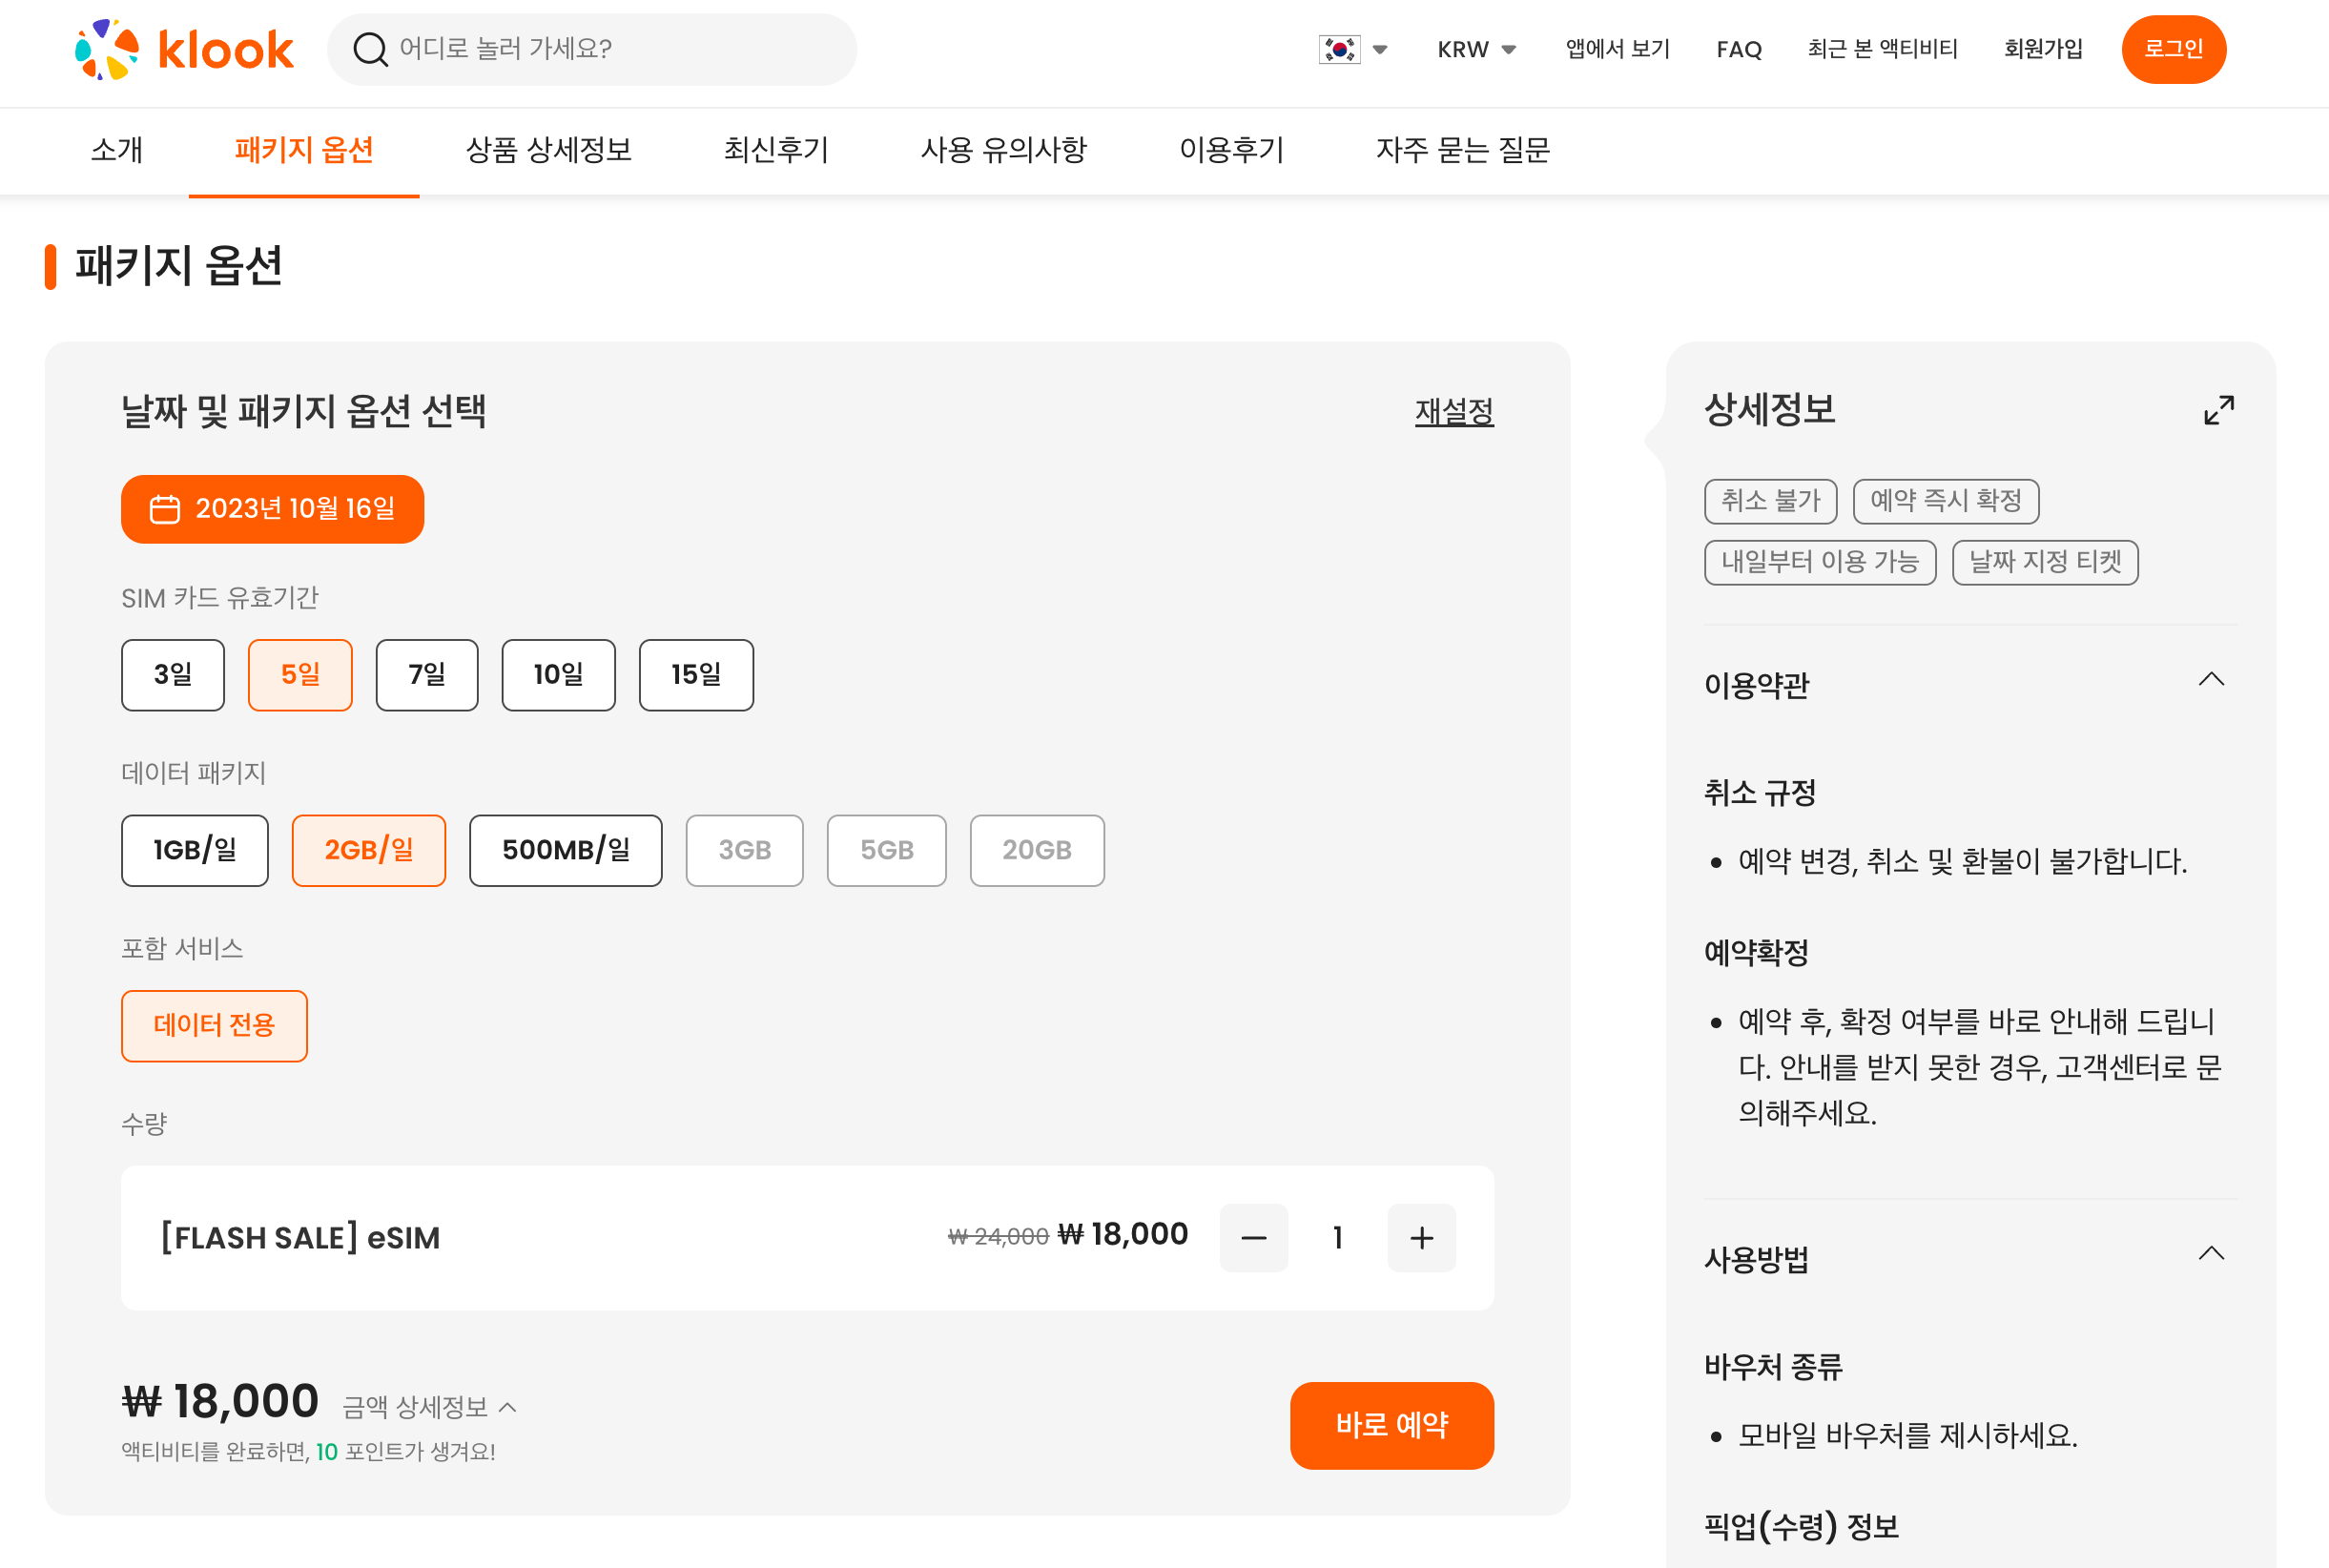Decrease eSIM quantity with the minus button
Viewport: 2329px width, 1568px height.
point(1253,1238)
